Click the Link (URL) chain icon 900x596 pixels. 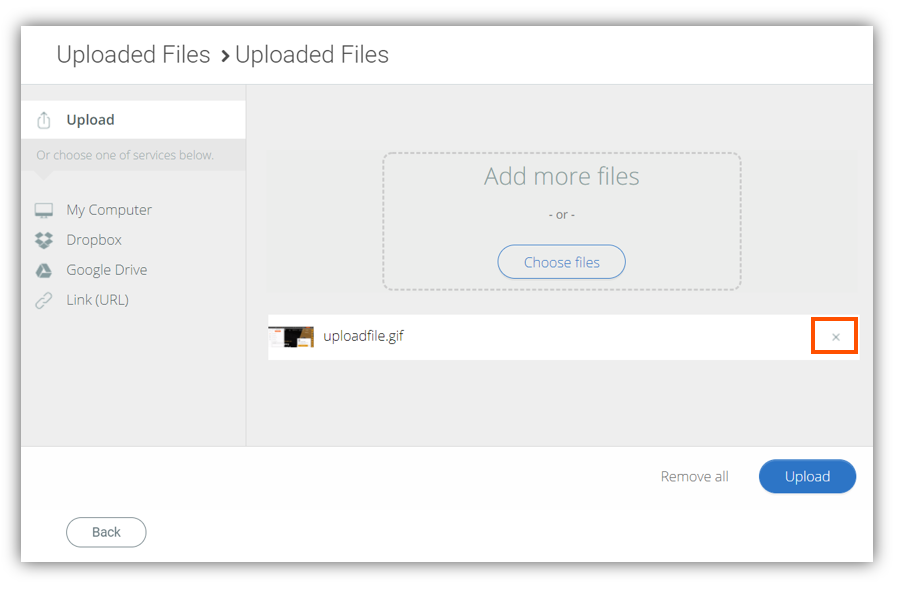44,299
